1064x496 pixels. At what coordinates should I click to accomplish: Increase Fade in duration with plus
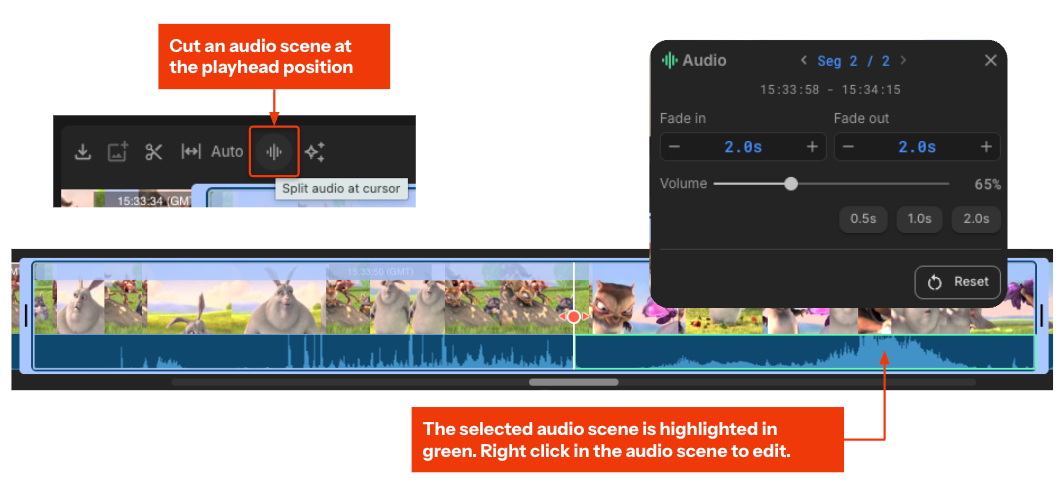[812, 147]
